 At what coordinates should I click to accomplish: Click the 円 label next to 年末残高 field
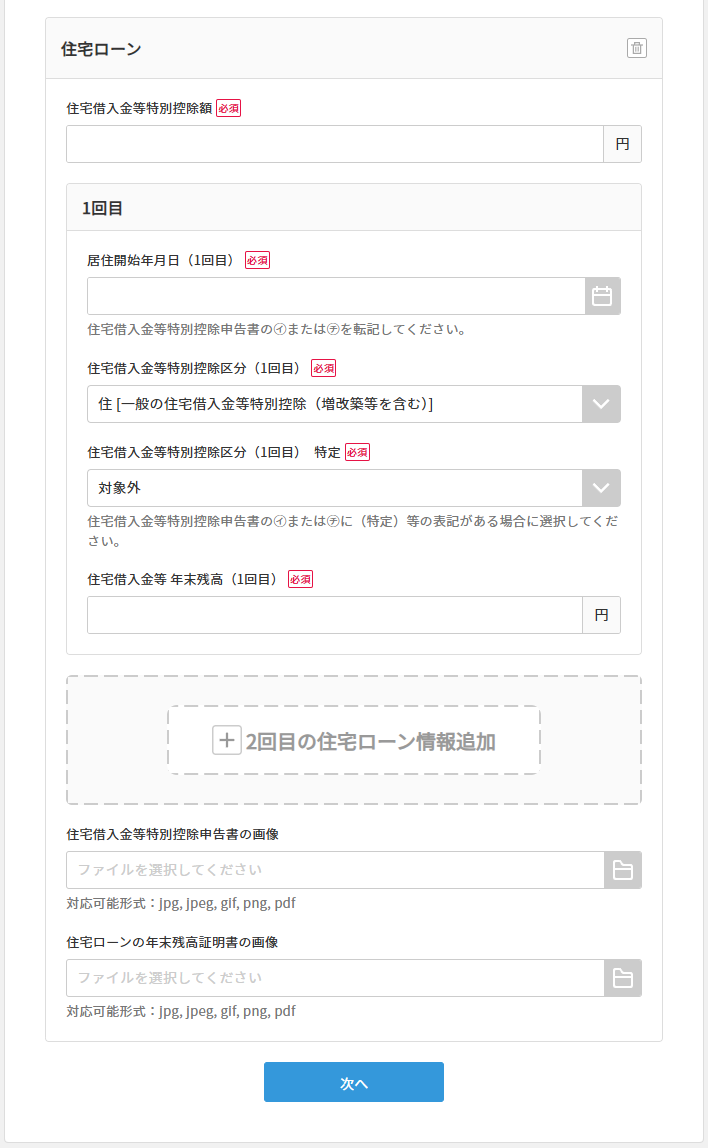click(x=601, y=614)
